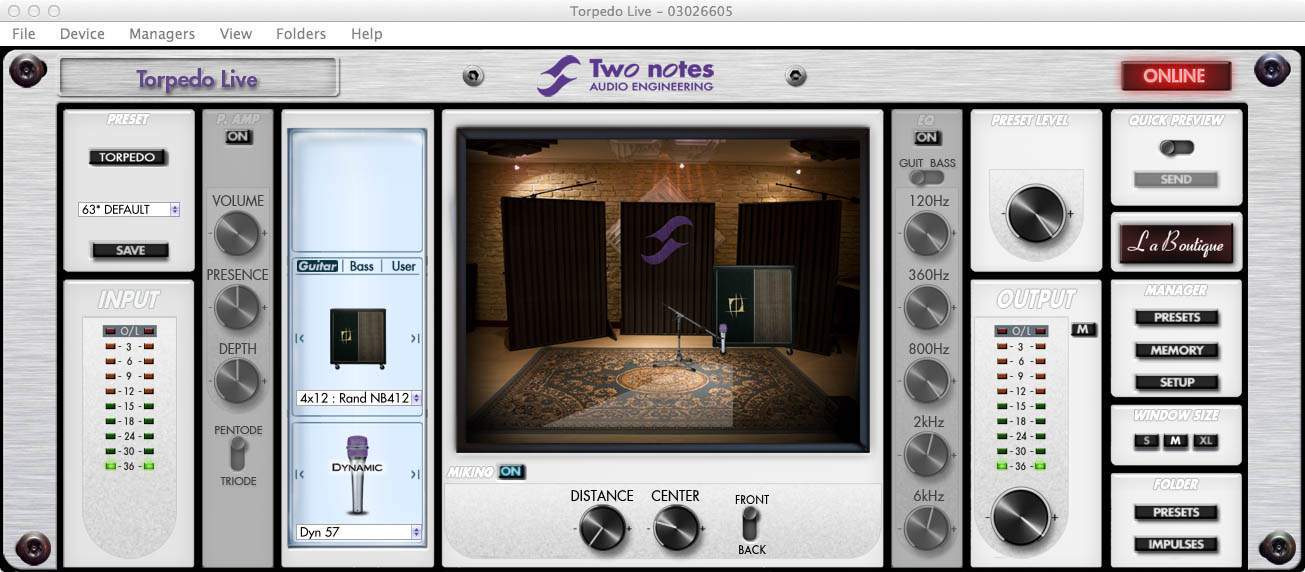Click the microphone stand in the room view
Screen dimensions: 1305x572
(x=685, y=340)
